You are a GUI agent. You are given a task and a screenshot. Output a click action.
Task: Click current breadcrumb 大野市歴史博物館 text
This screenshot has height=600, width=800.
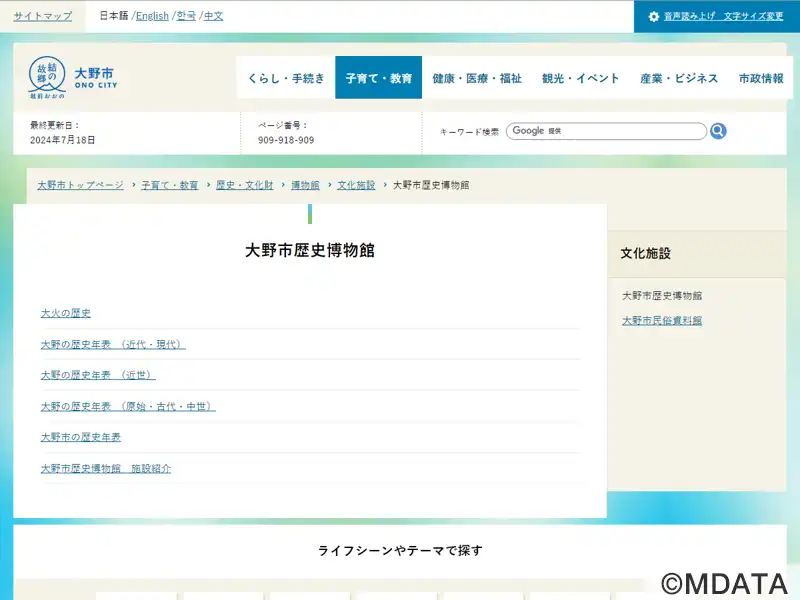(431, 185)
